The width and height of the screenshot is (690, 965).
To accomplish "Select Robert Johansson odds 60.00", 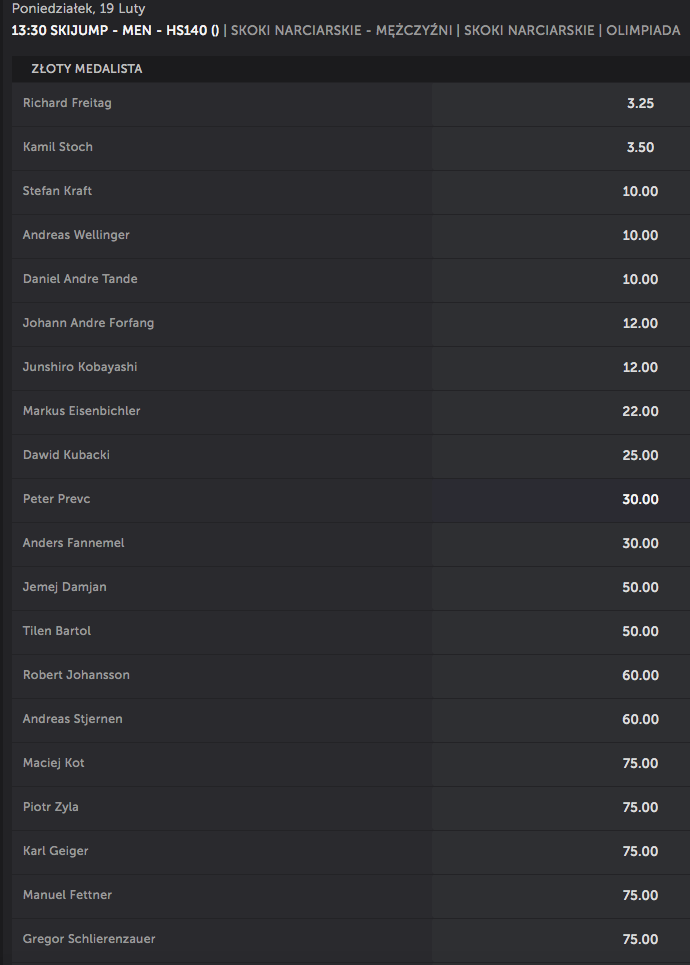I will pyautogui.click(x=561, y=676).
